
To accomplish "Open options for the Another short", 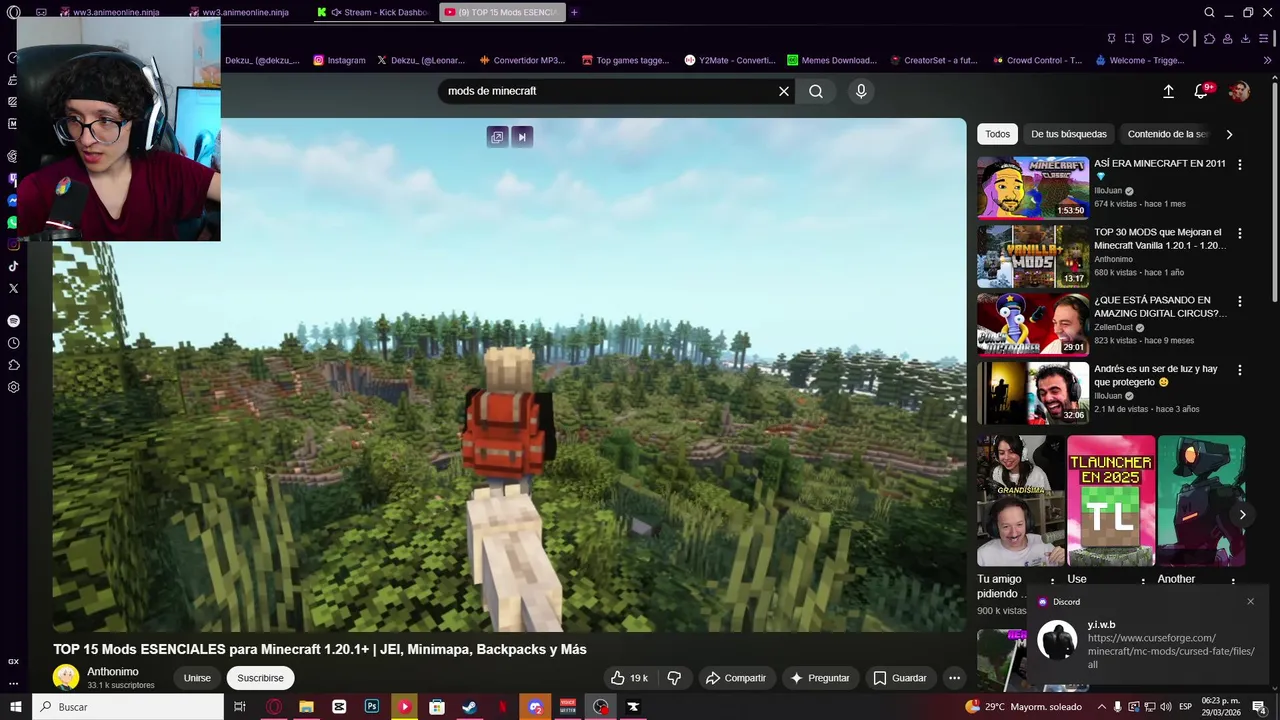I will coord(1233,581).
